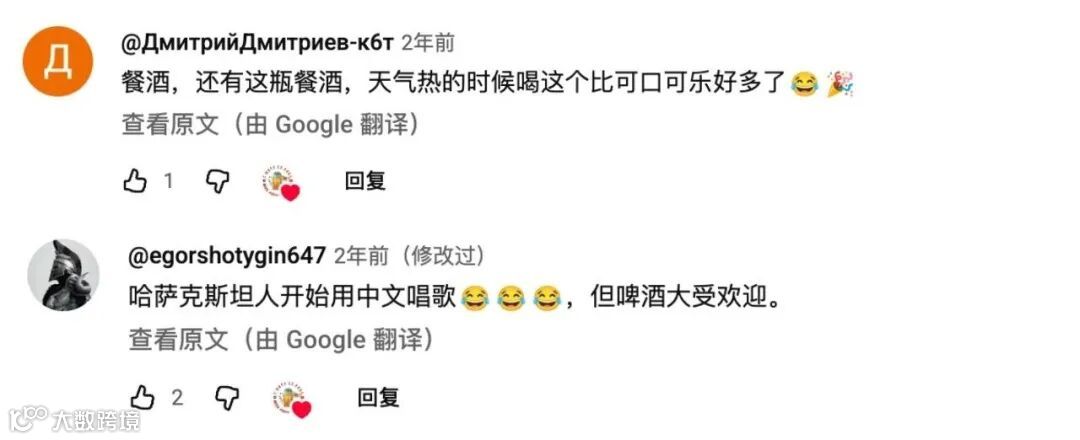The width and height of the screenshot is (1080, 440).
Task: Click the 2年前(修改过) timestamp on second comment
Action: (x=409, y=256)
